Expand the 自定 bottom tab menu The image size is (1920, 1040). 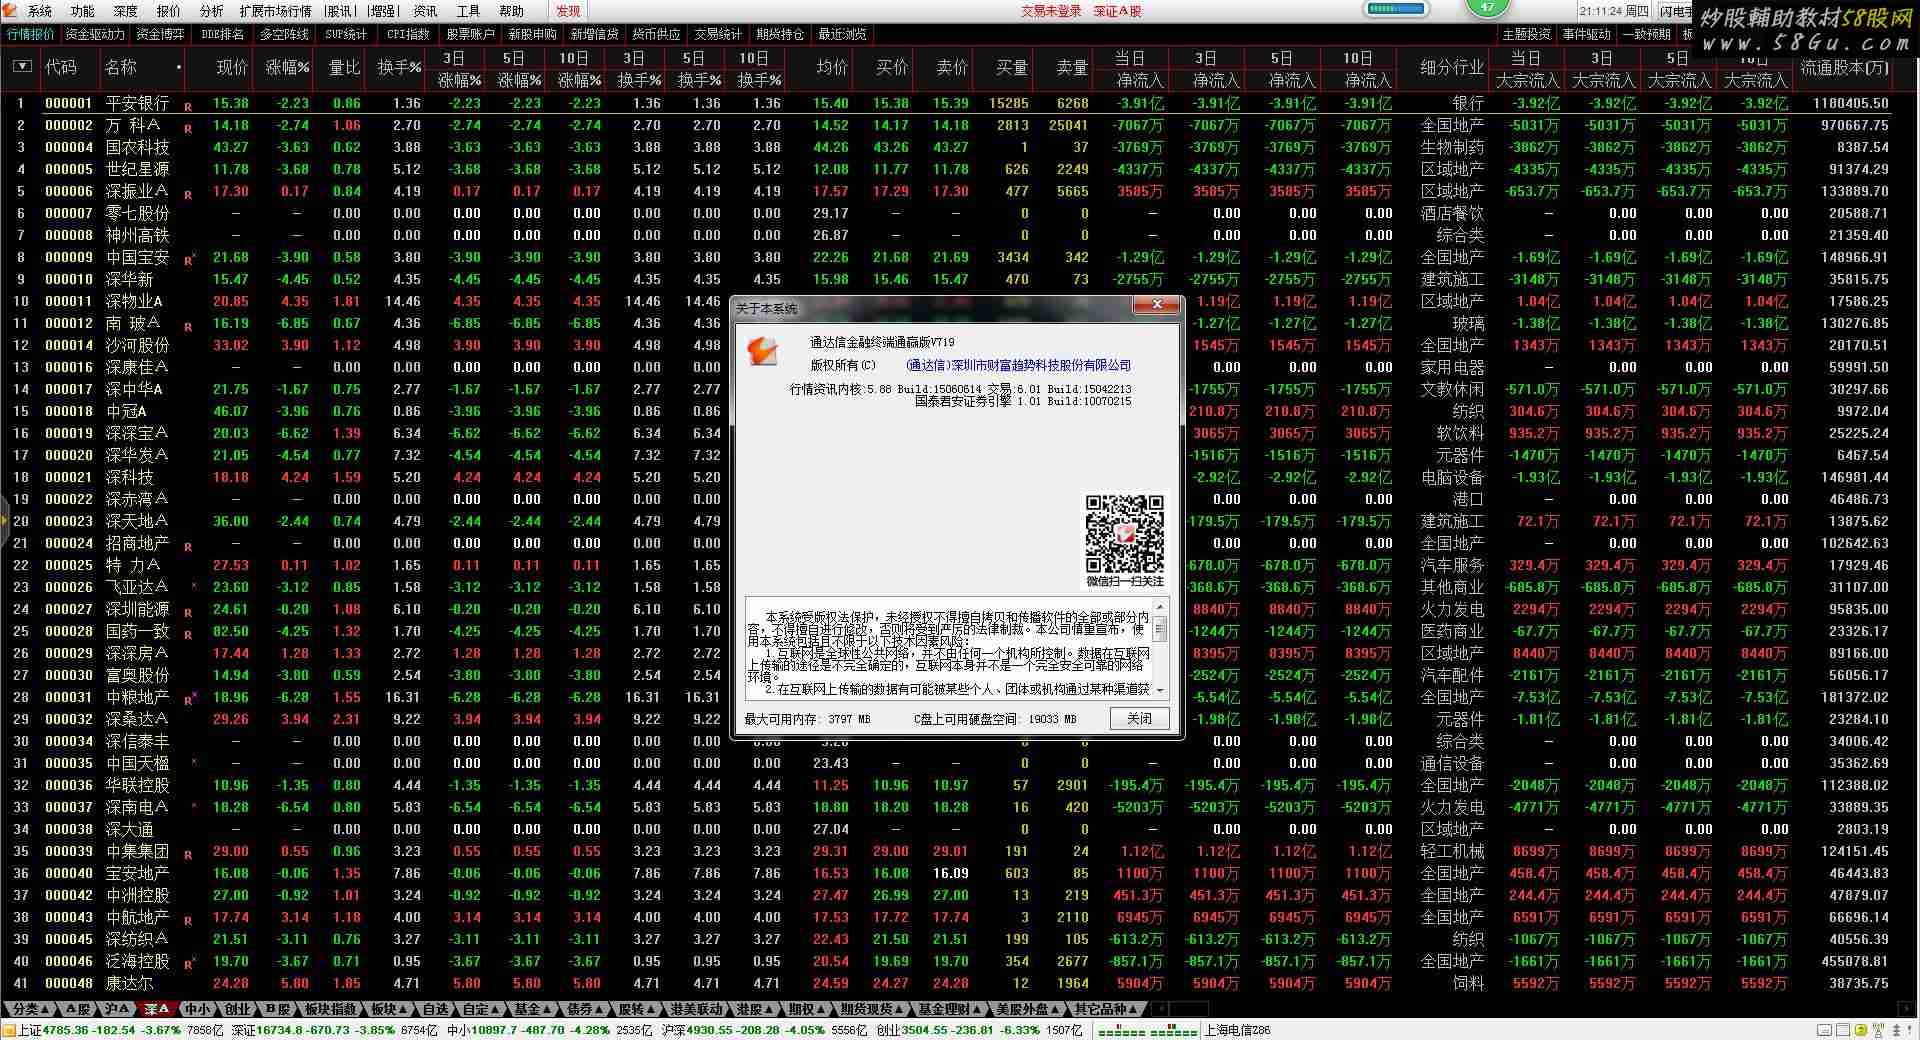coord(480,1009)
